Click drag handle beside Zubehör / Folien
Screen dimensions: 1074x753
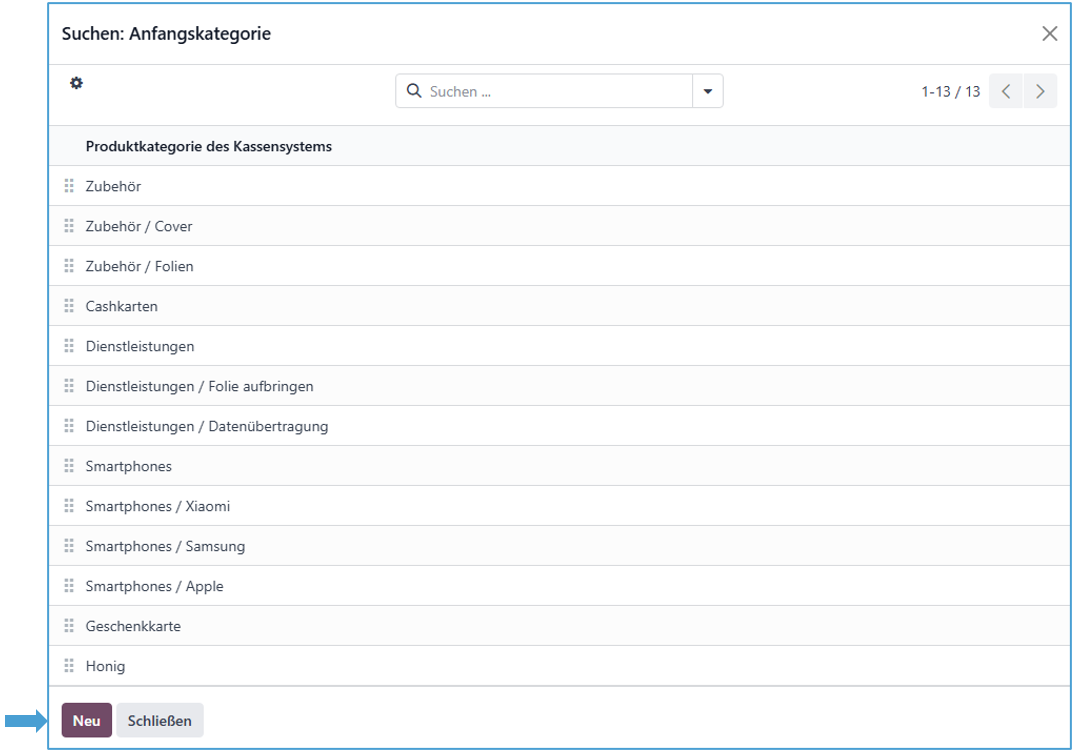click(69, 266)
